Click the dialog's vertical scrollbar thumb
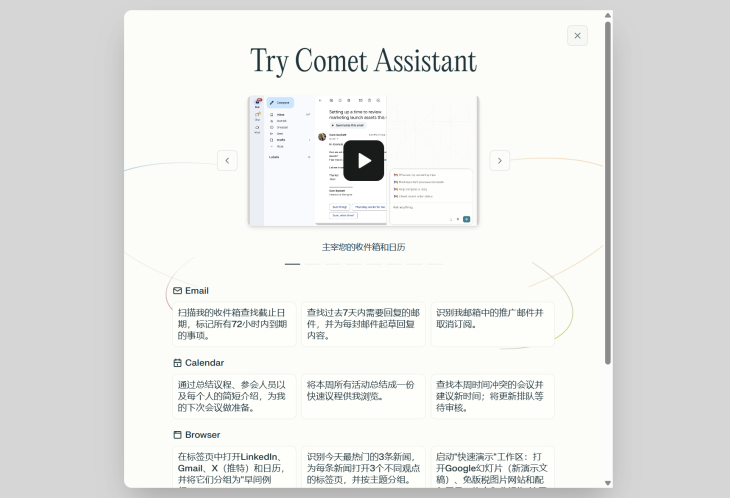 (x=608, y=193)
